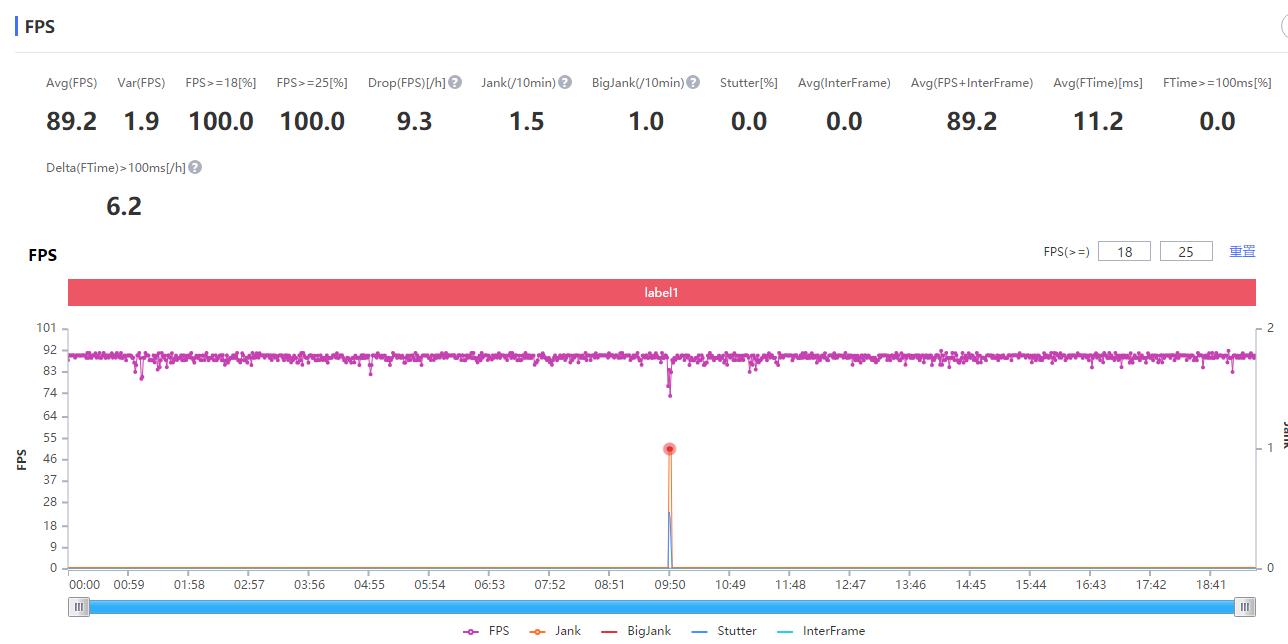Click the blue time range scrollbar track

(661, 607)
